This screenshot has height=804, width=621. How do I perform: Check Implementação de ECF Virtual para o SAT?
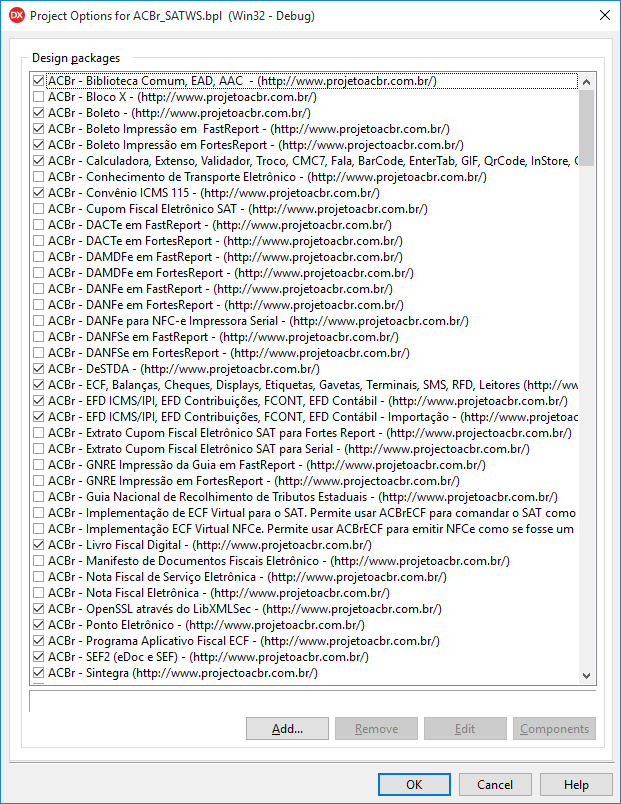[38, 513]
